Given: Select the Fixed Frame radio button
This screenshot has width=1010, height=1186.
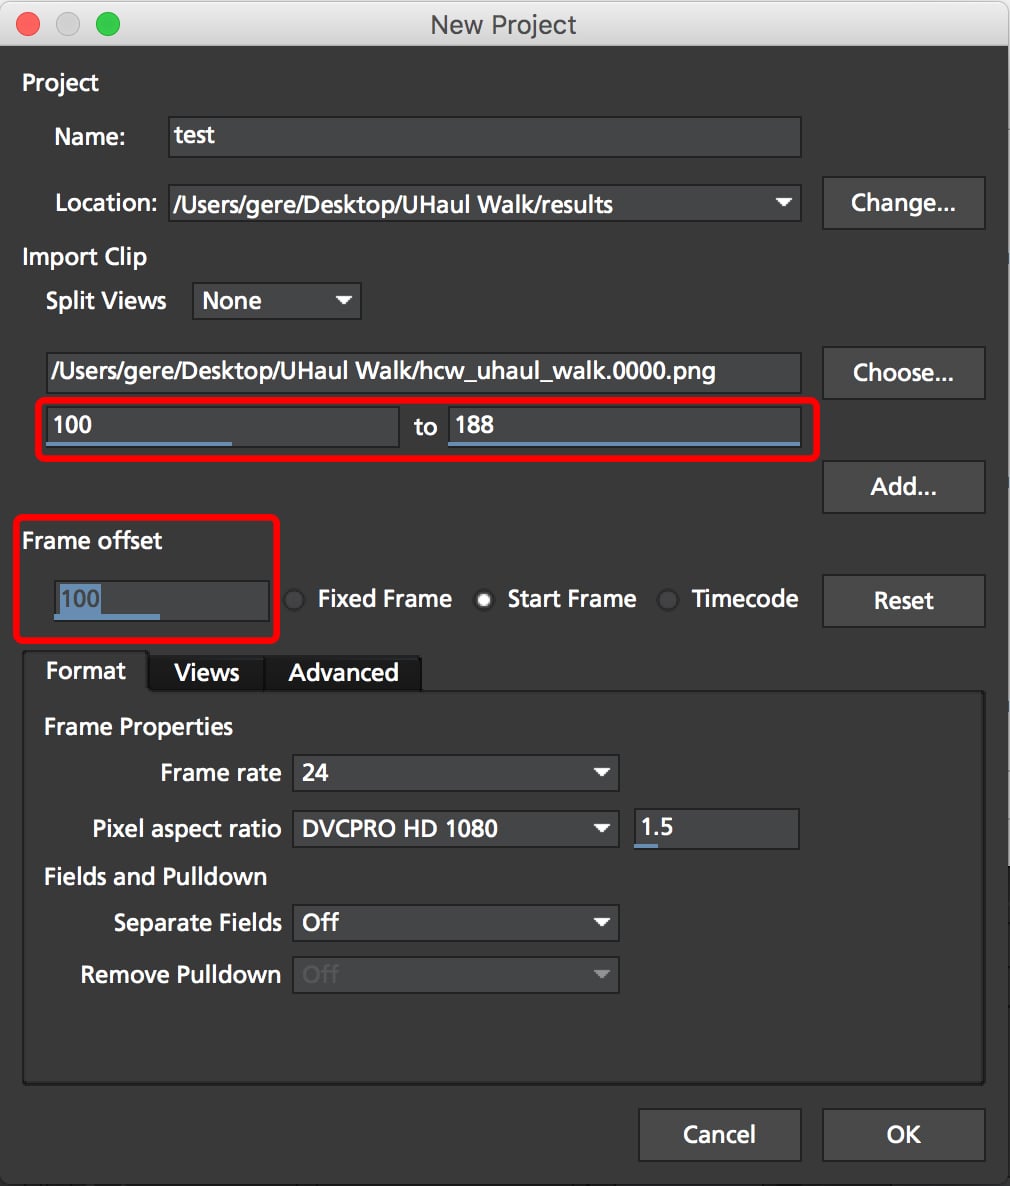Looking at the screenshot, I should point(295,600).
